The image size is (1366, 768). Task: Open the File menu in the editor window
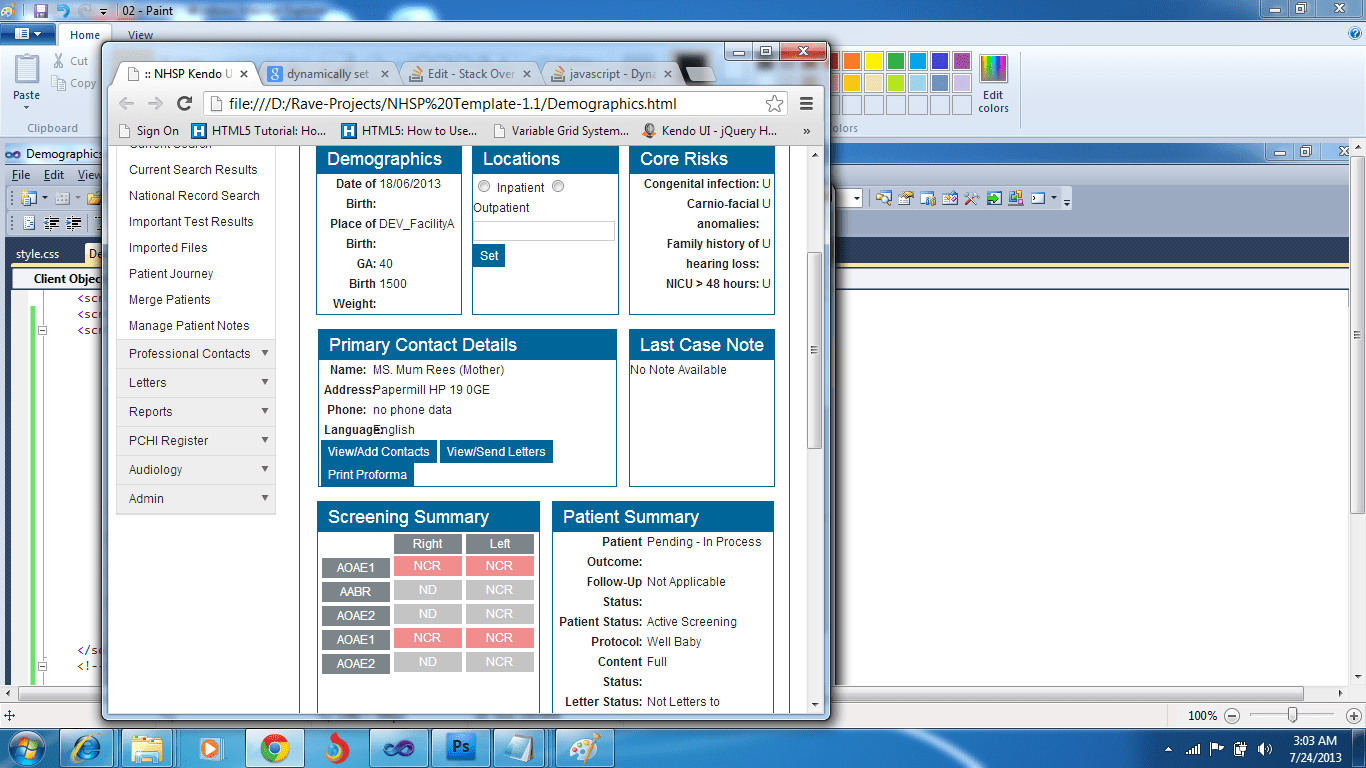(21, 176)
